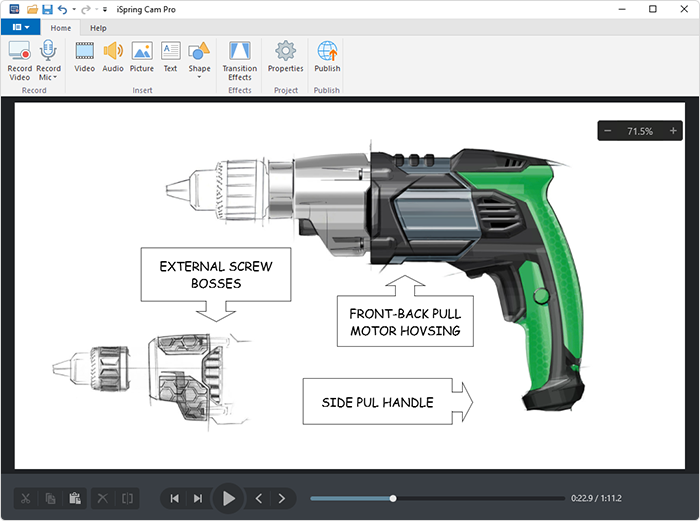Click the Open folder icon in quick access toolbar
The width and height of the screenshot is (700, 521).
[x=32, y=9]
